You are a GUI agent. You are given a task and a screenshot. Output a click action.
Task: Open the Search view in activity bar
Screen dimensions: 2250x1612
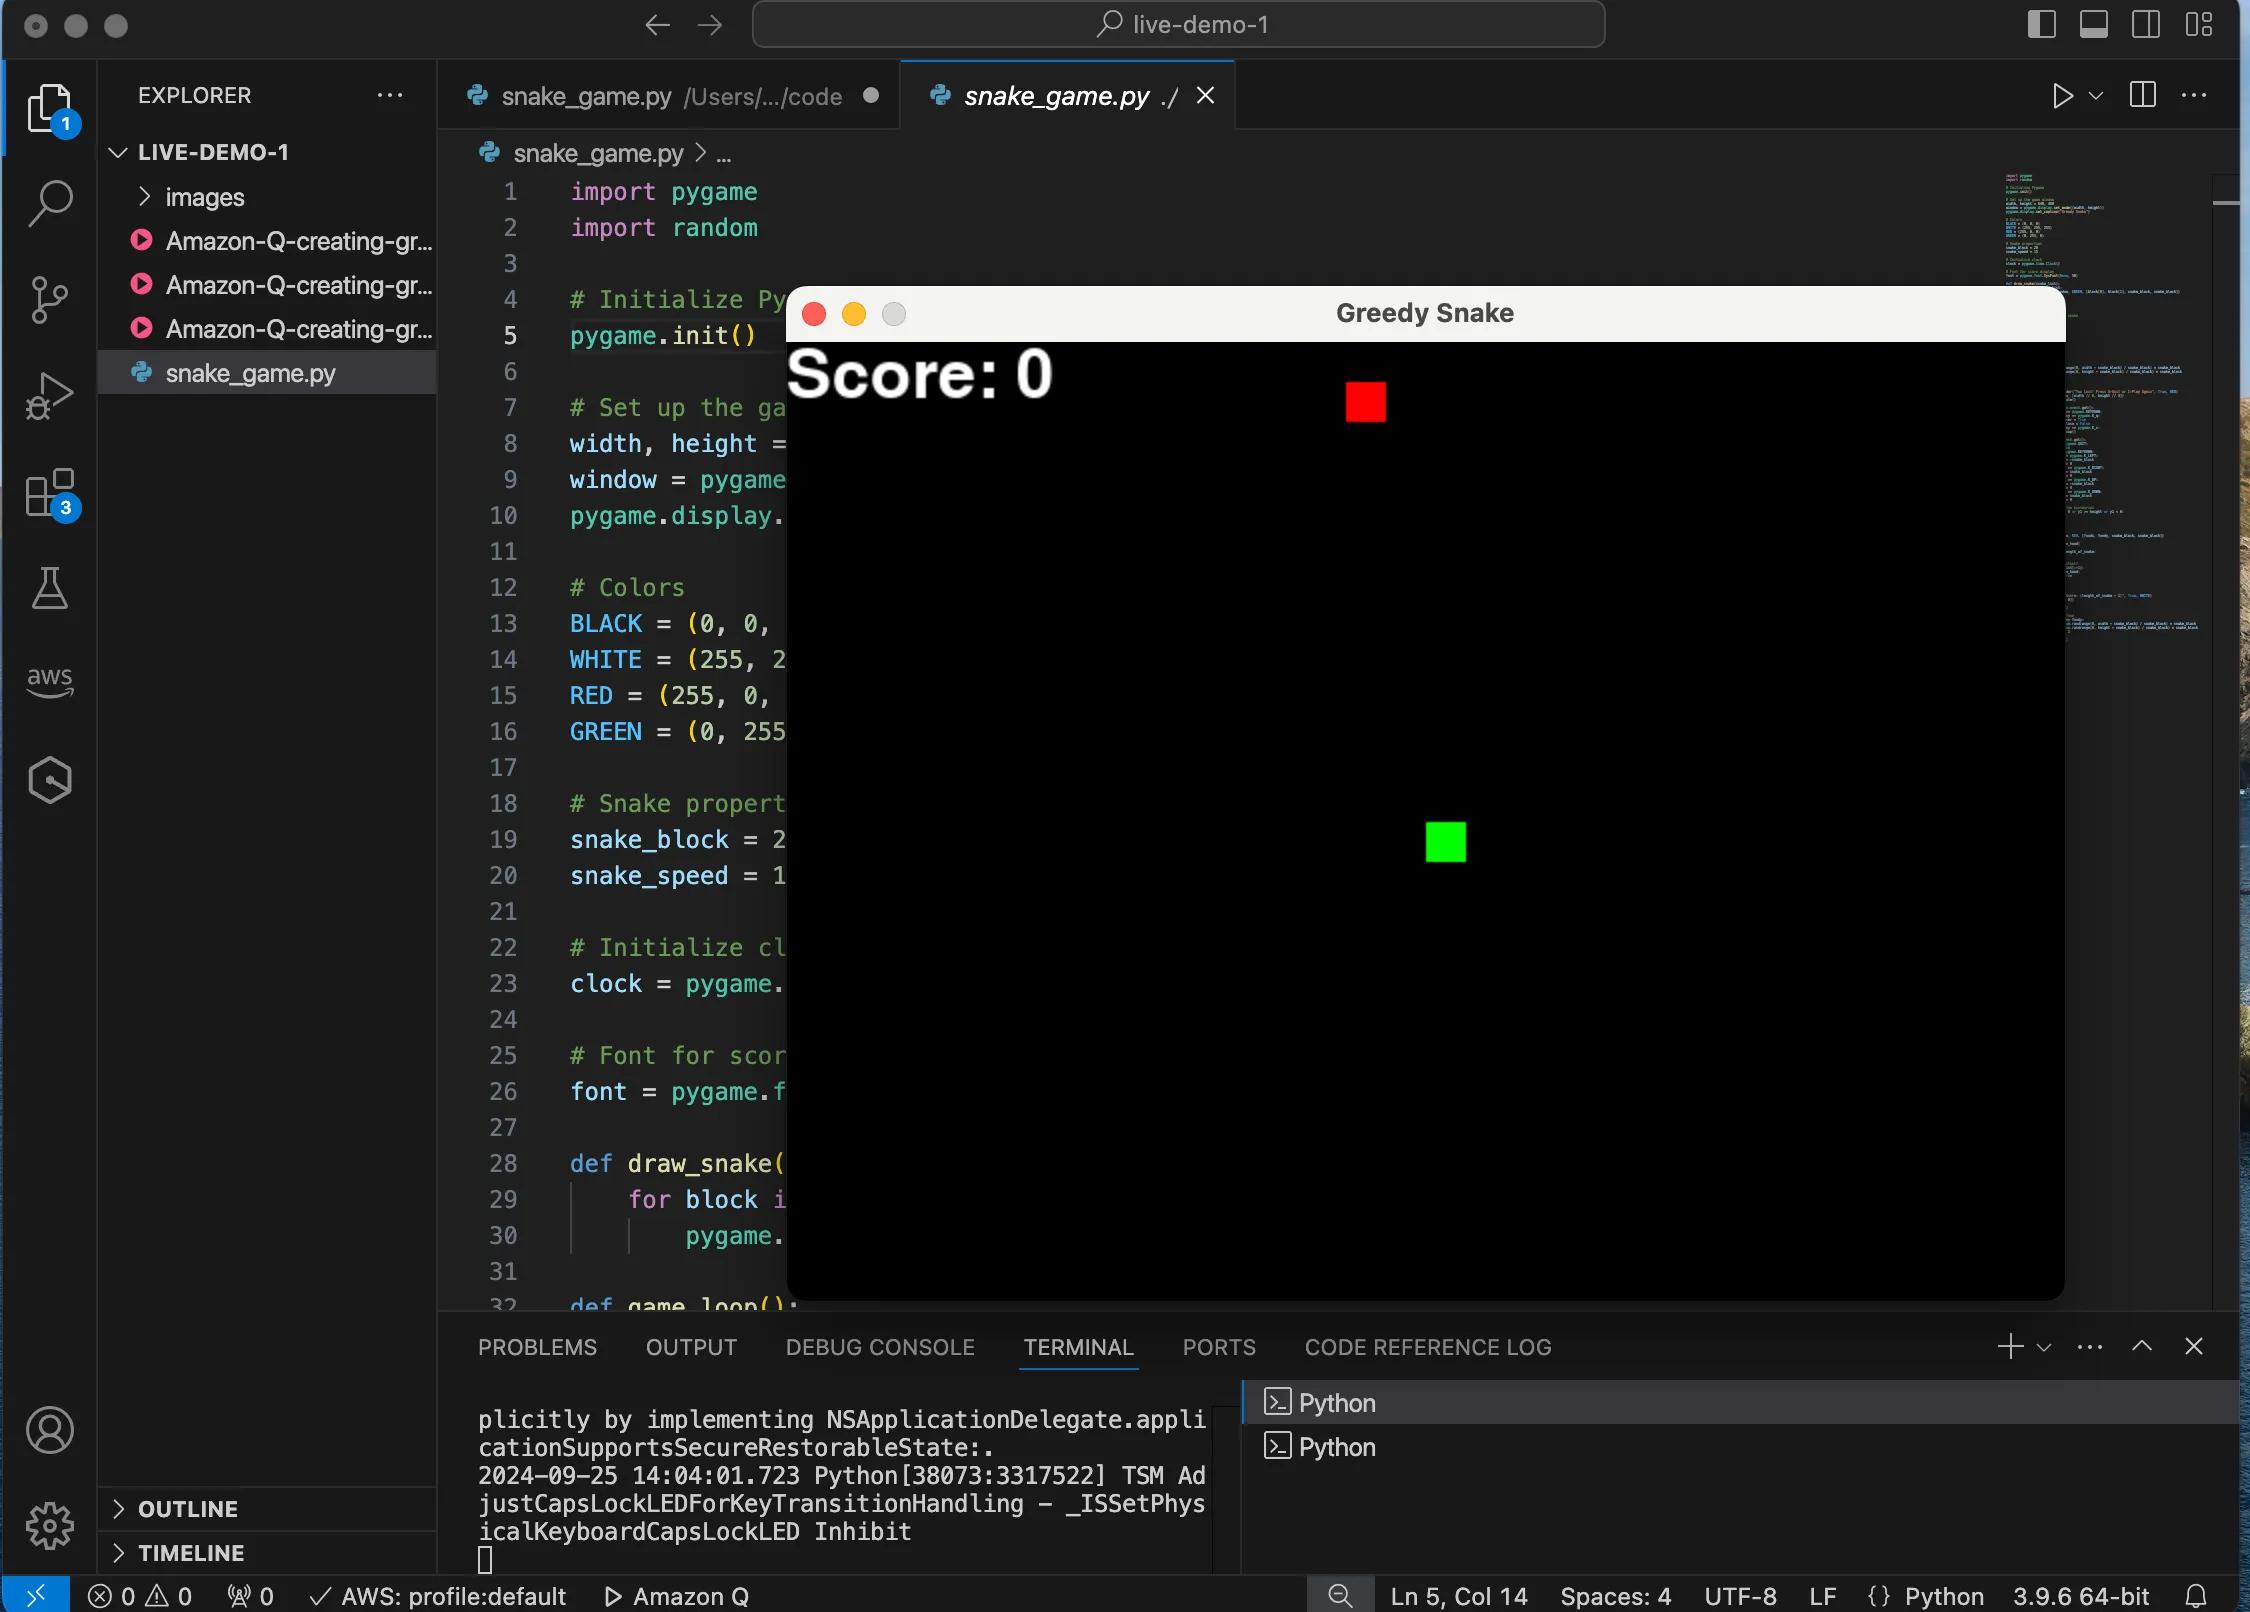[x=49, y=203]
